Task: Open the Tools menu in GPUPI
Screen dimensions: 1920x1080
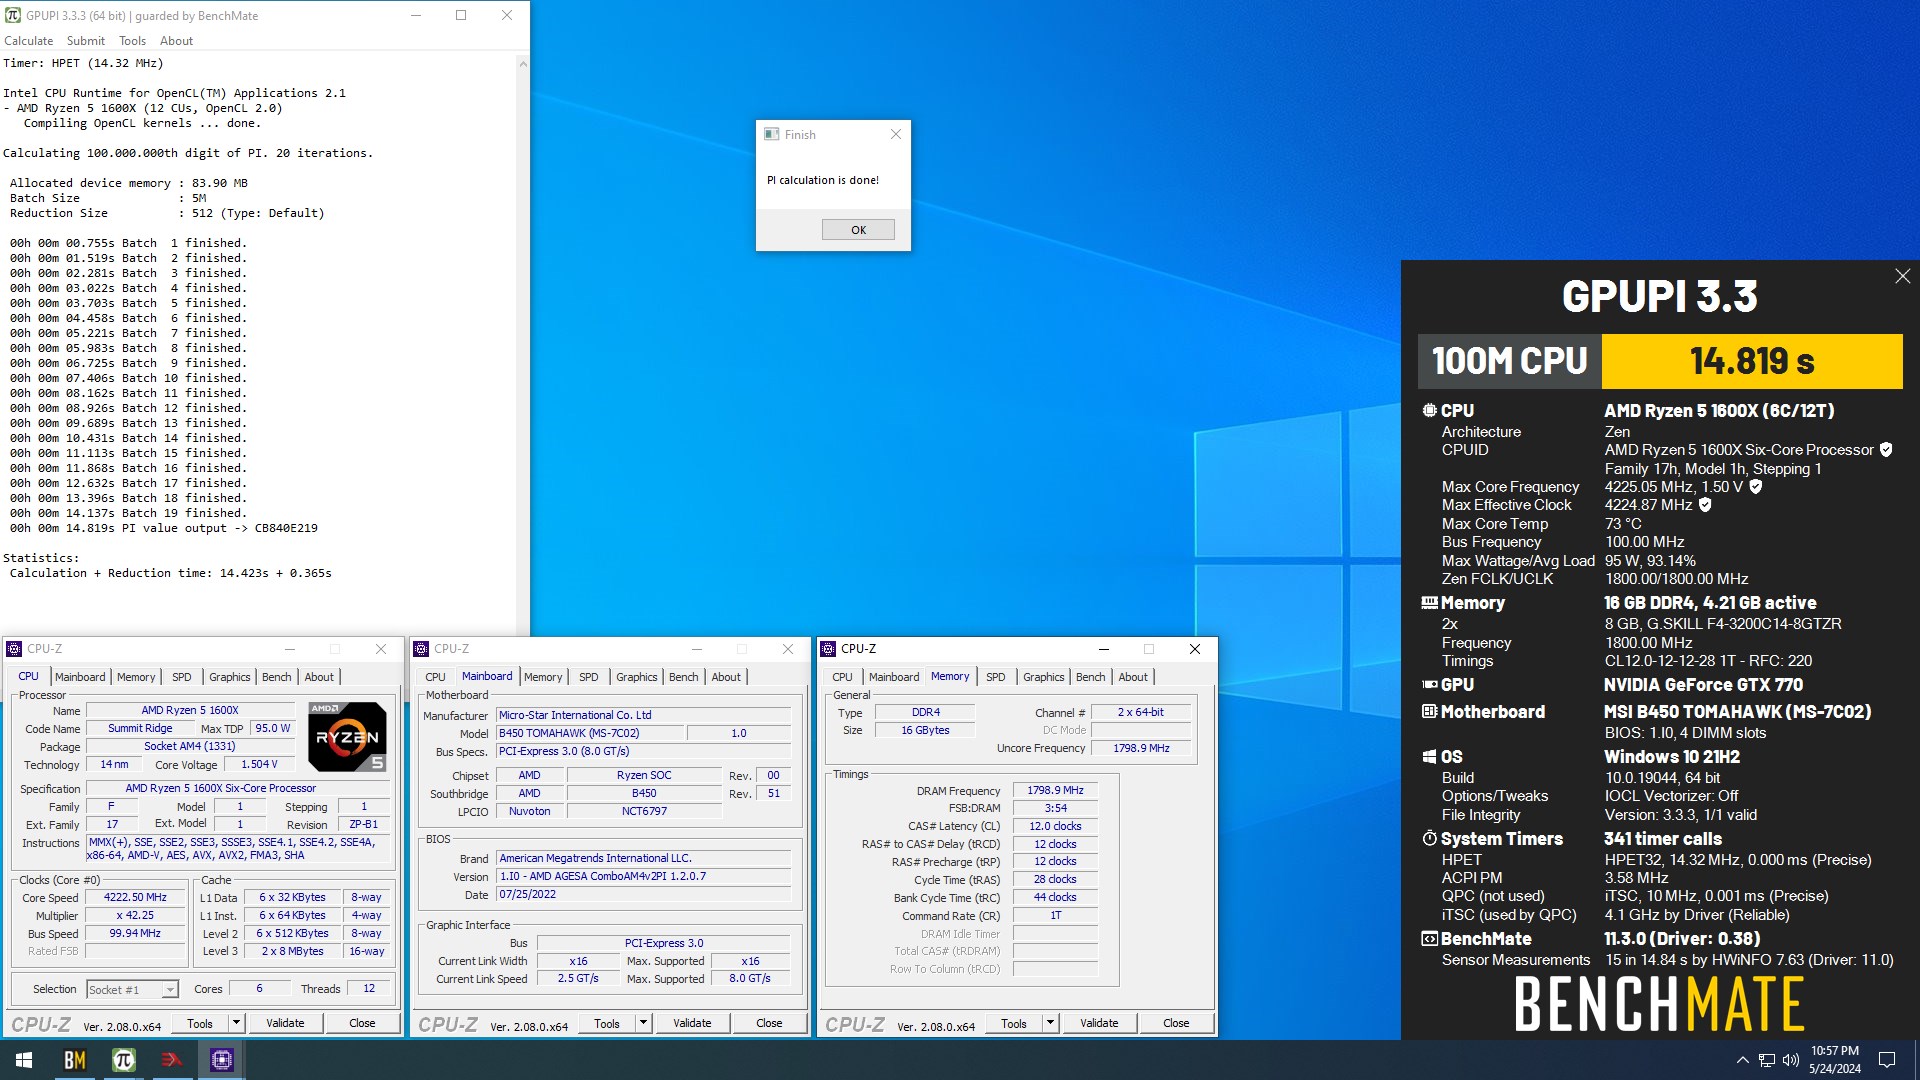Action: [133, 41]
